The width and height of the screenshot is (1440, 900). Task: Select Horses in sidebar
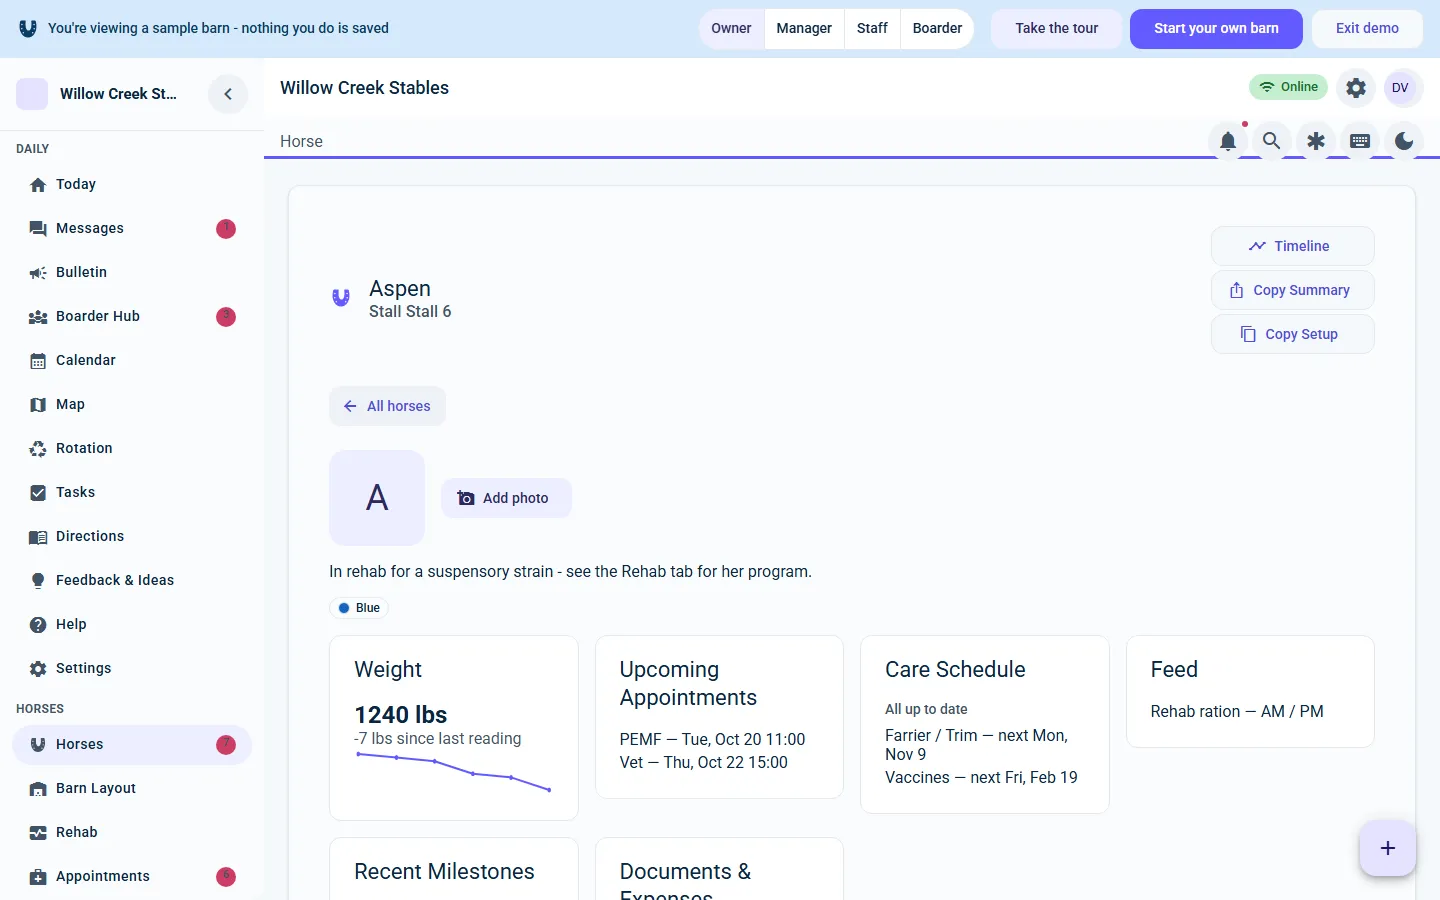132,744
